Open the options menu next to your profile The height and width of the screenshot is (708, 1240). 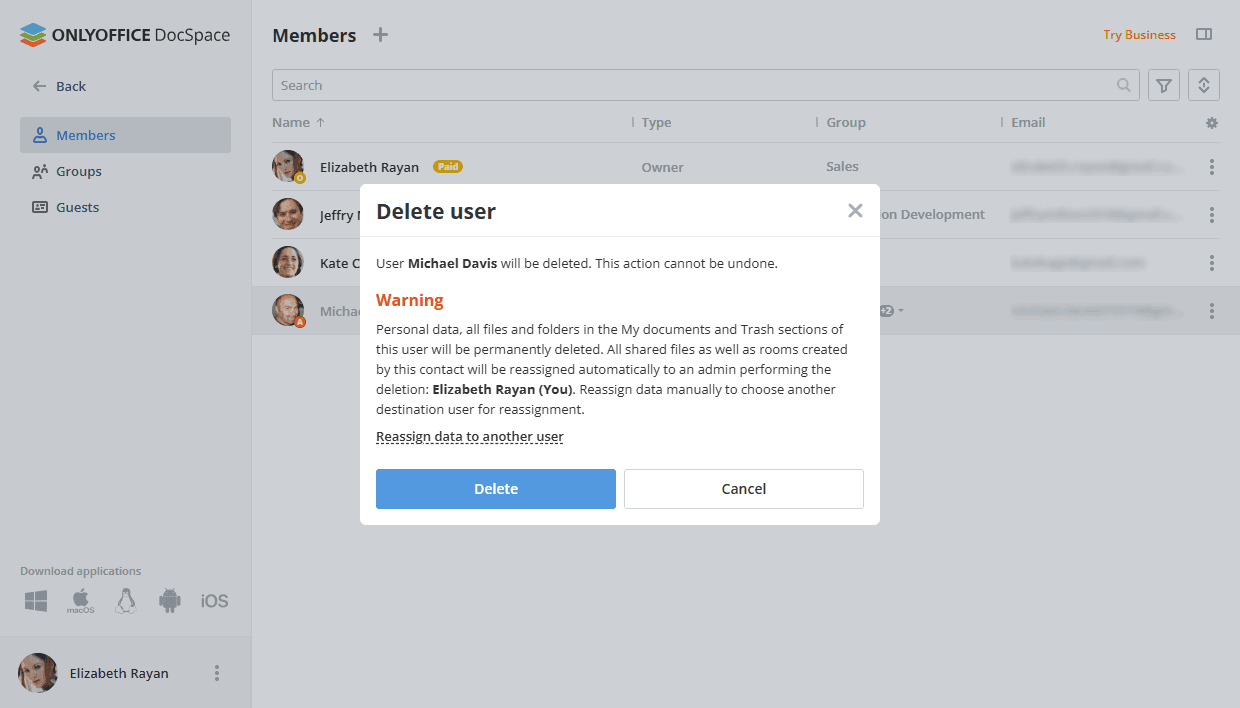pyautogui.click(x=217, y=673)
